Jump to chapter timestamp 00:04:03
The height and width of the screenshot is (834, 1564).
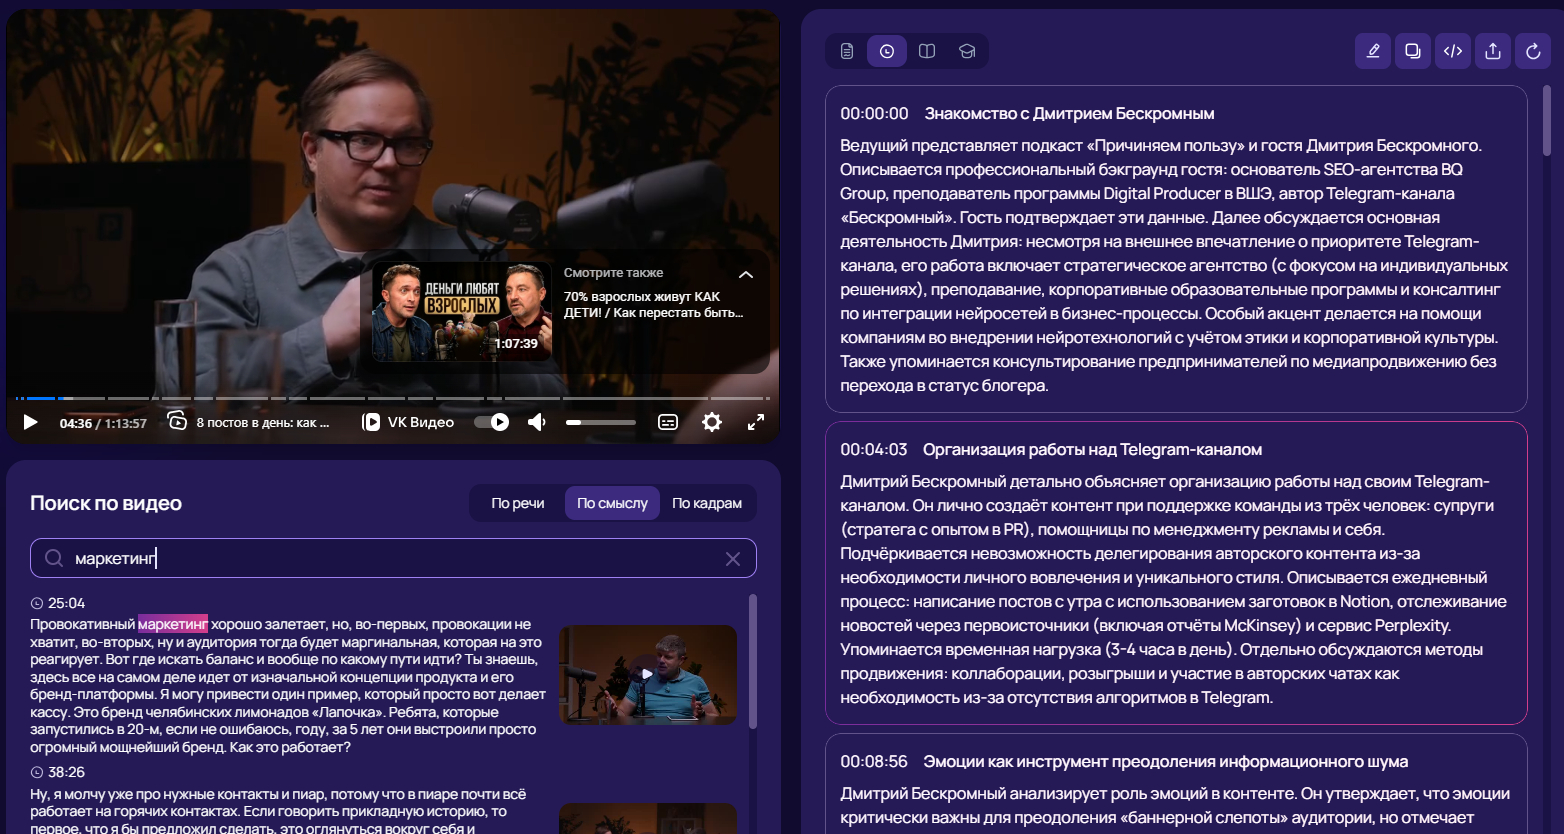click(x=874, y=450)
